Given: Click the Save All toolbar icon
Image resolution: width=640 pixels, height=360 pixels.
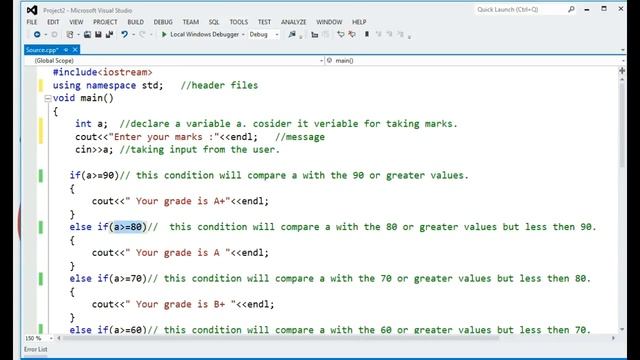Looking at the screenshot, I should tap(109, 35).
